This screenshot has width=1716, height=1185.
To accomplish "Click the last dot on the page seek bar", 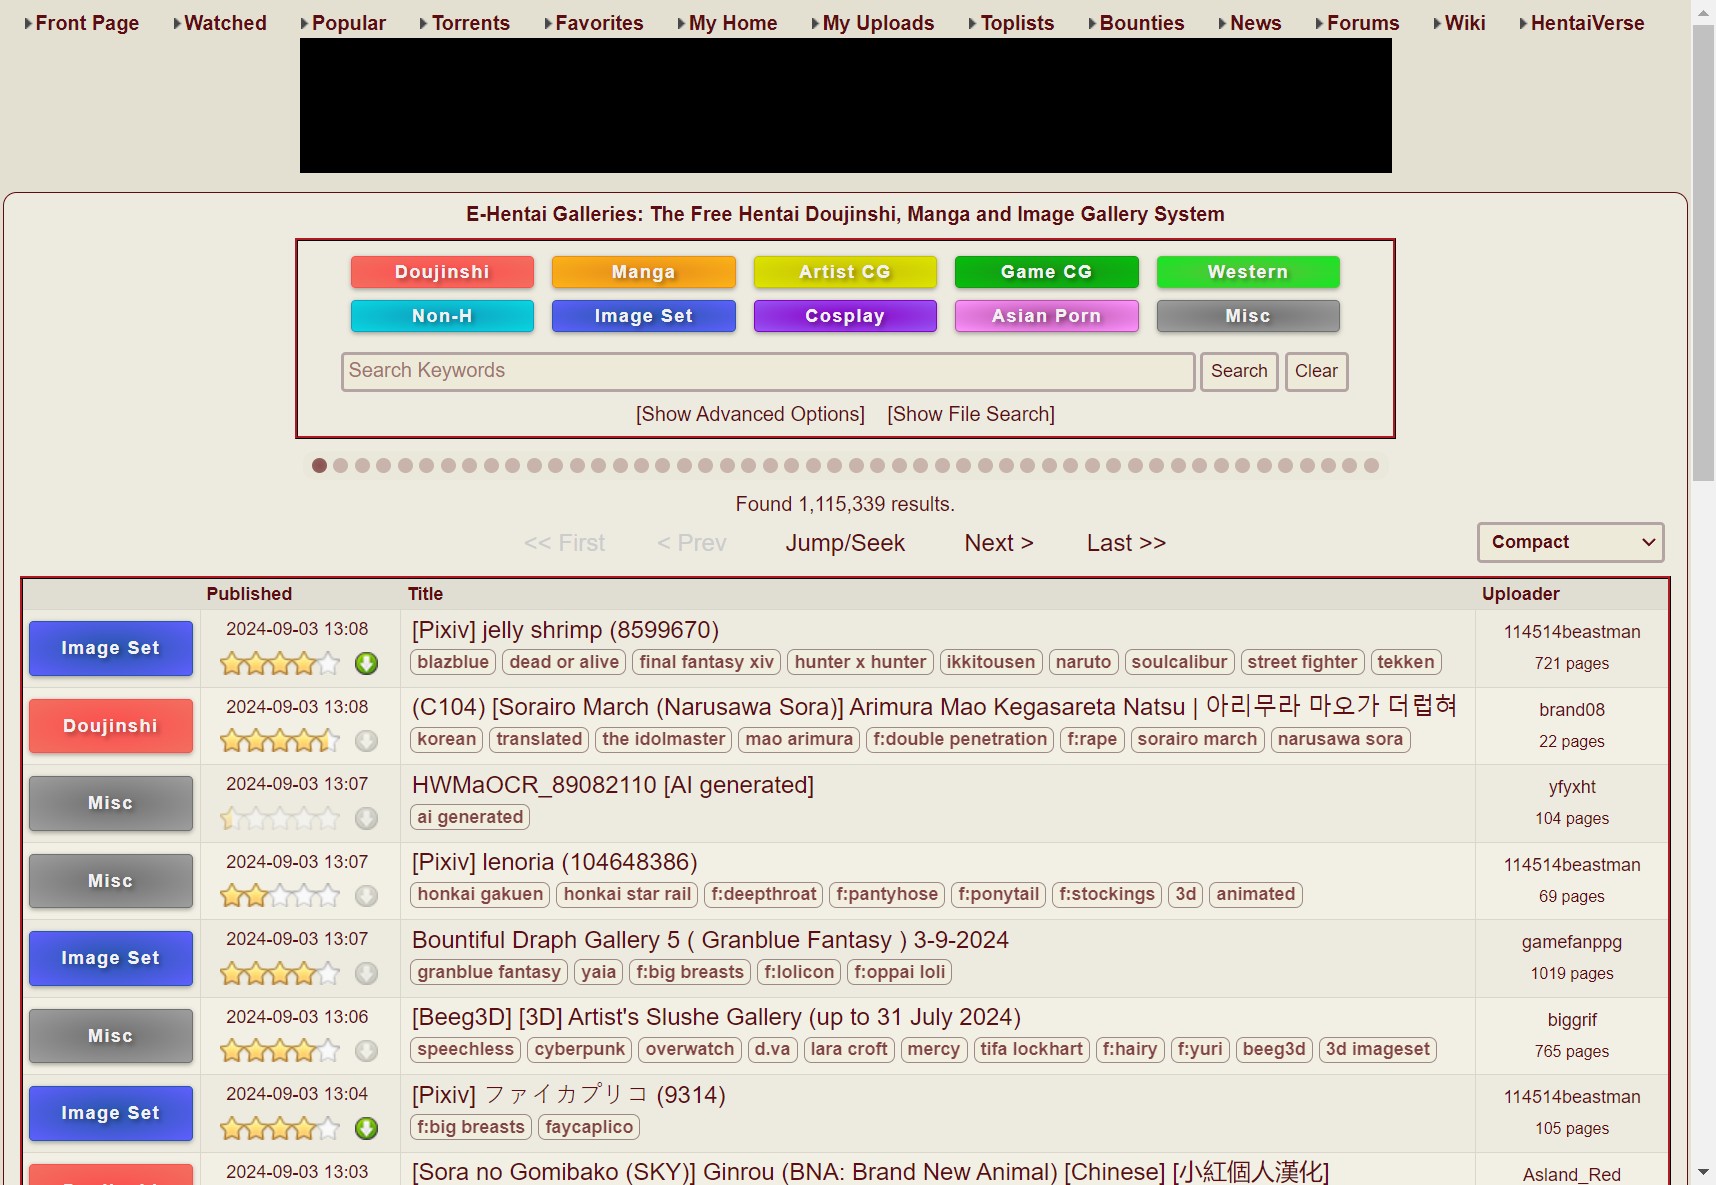I will pos(1371,466).
